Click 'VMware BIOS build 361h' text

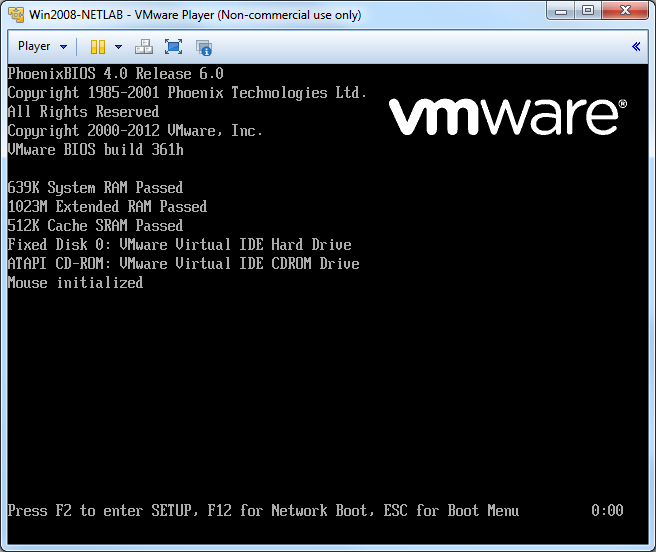95,150
